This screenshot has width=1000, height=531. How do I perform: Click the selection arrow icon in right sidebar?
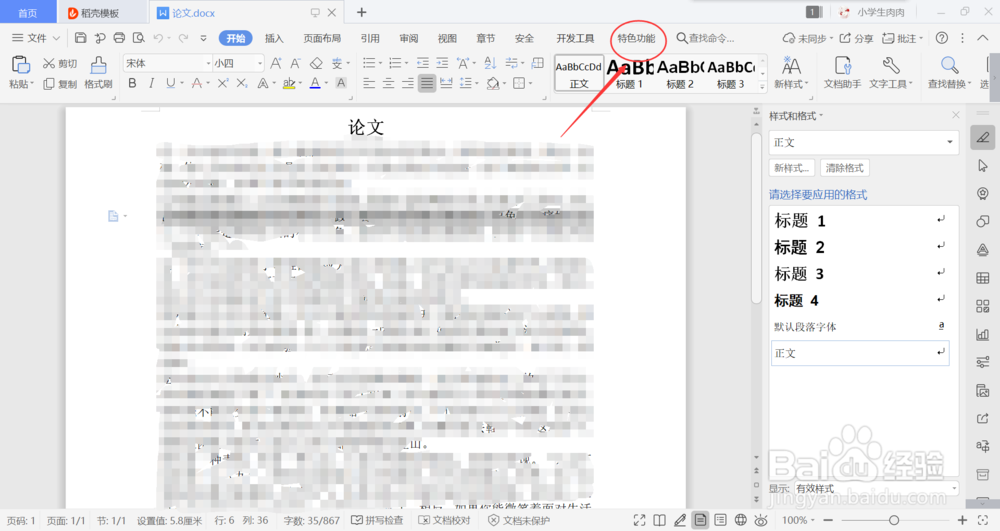tap(983, 166)
